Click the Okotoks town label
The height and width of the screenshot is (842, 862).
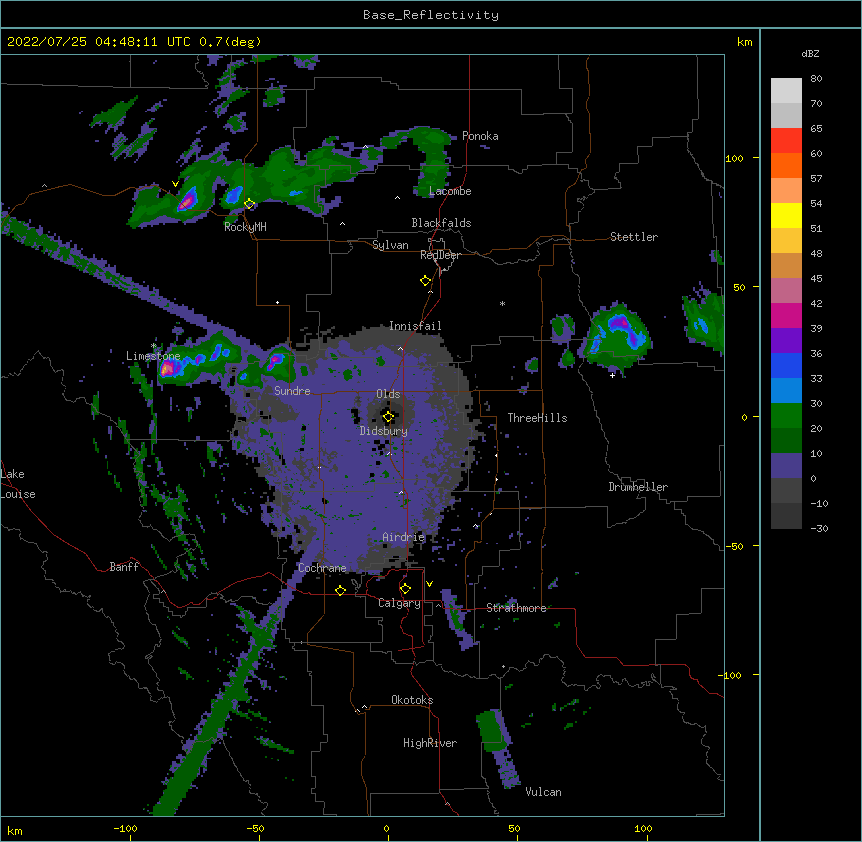coord(412,700)
